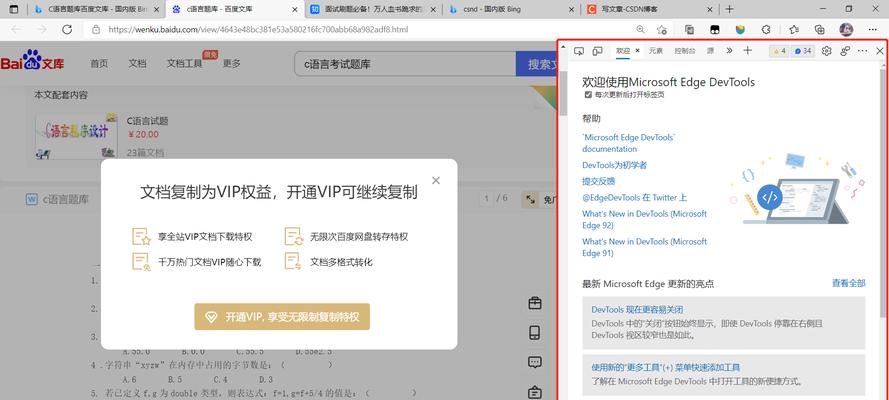The height and width of the screenshot is (400, 889).
Task: Click the colorful shield extension icon
Action: tap(740, 29)
